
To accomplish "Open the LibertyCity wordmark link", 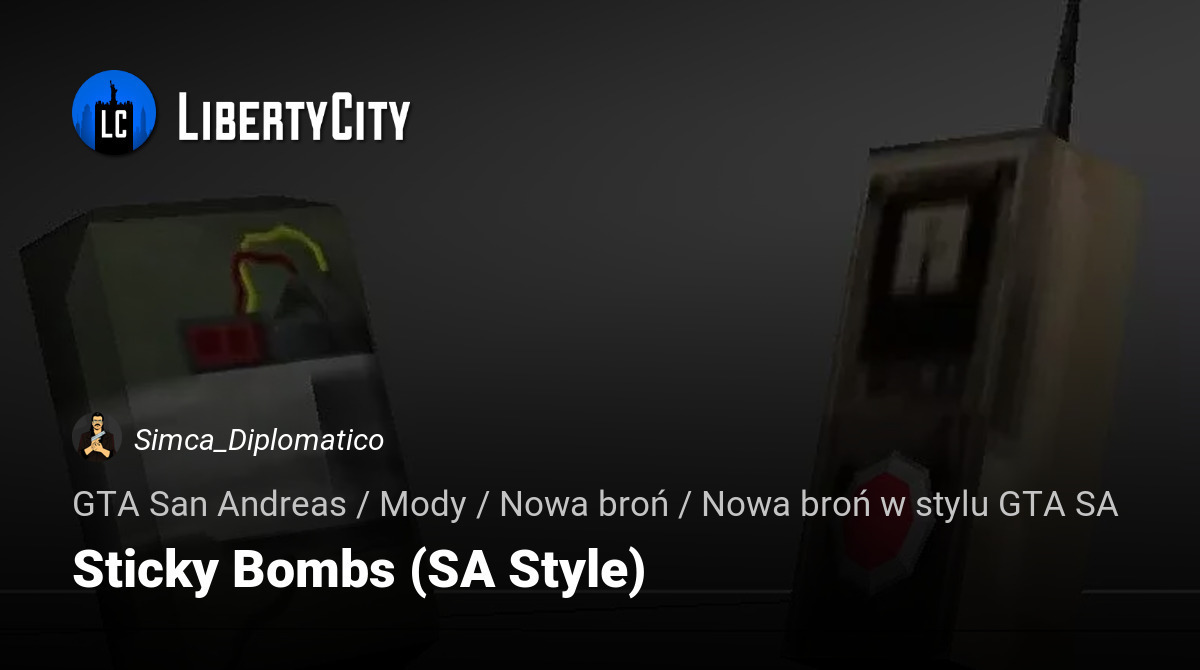I will (294, 116).
